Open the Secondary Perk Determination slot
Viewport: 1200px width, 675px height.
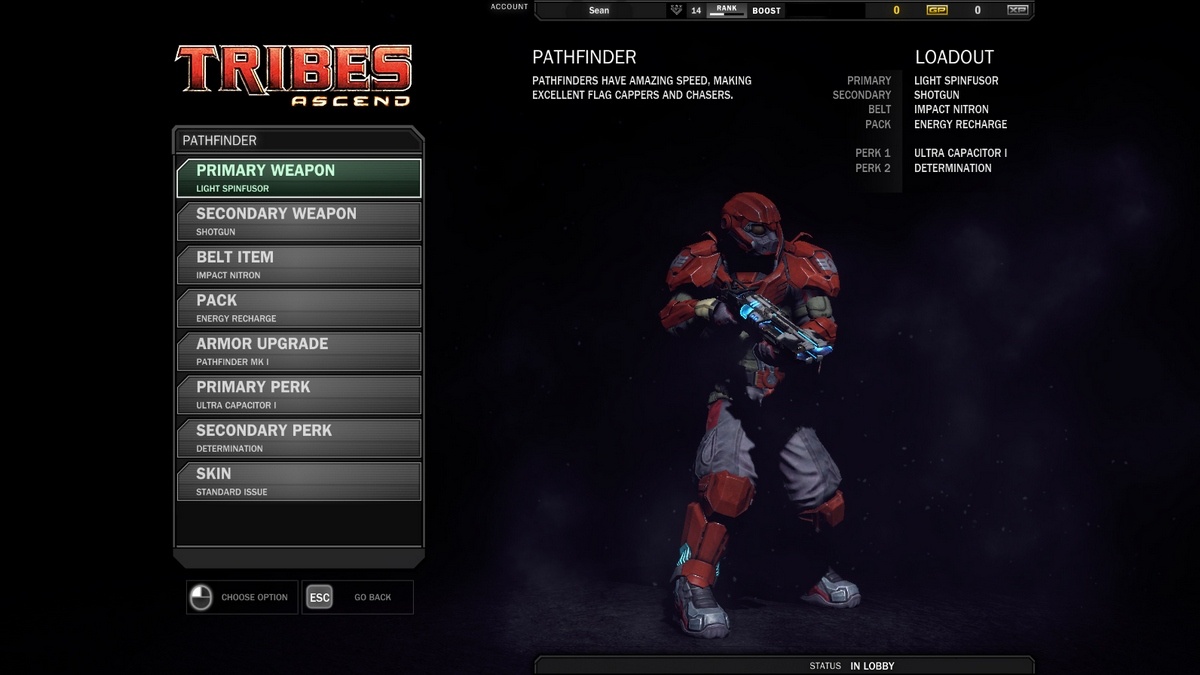coord(299,437)
